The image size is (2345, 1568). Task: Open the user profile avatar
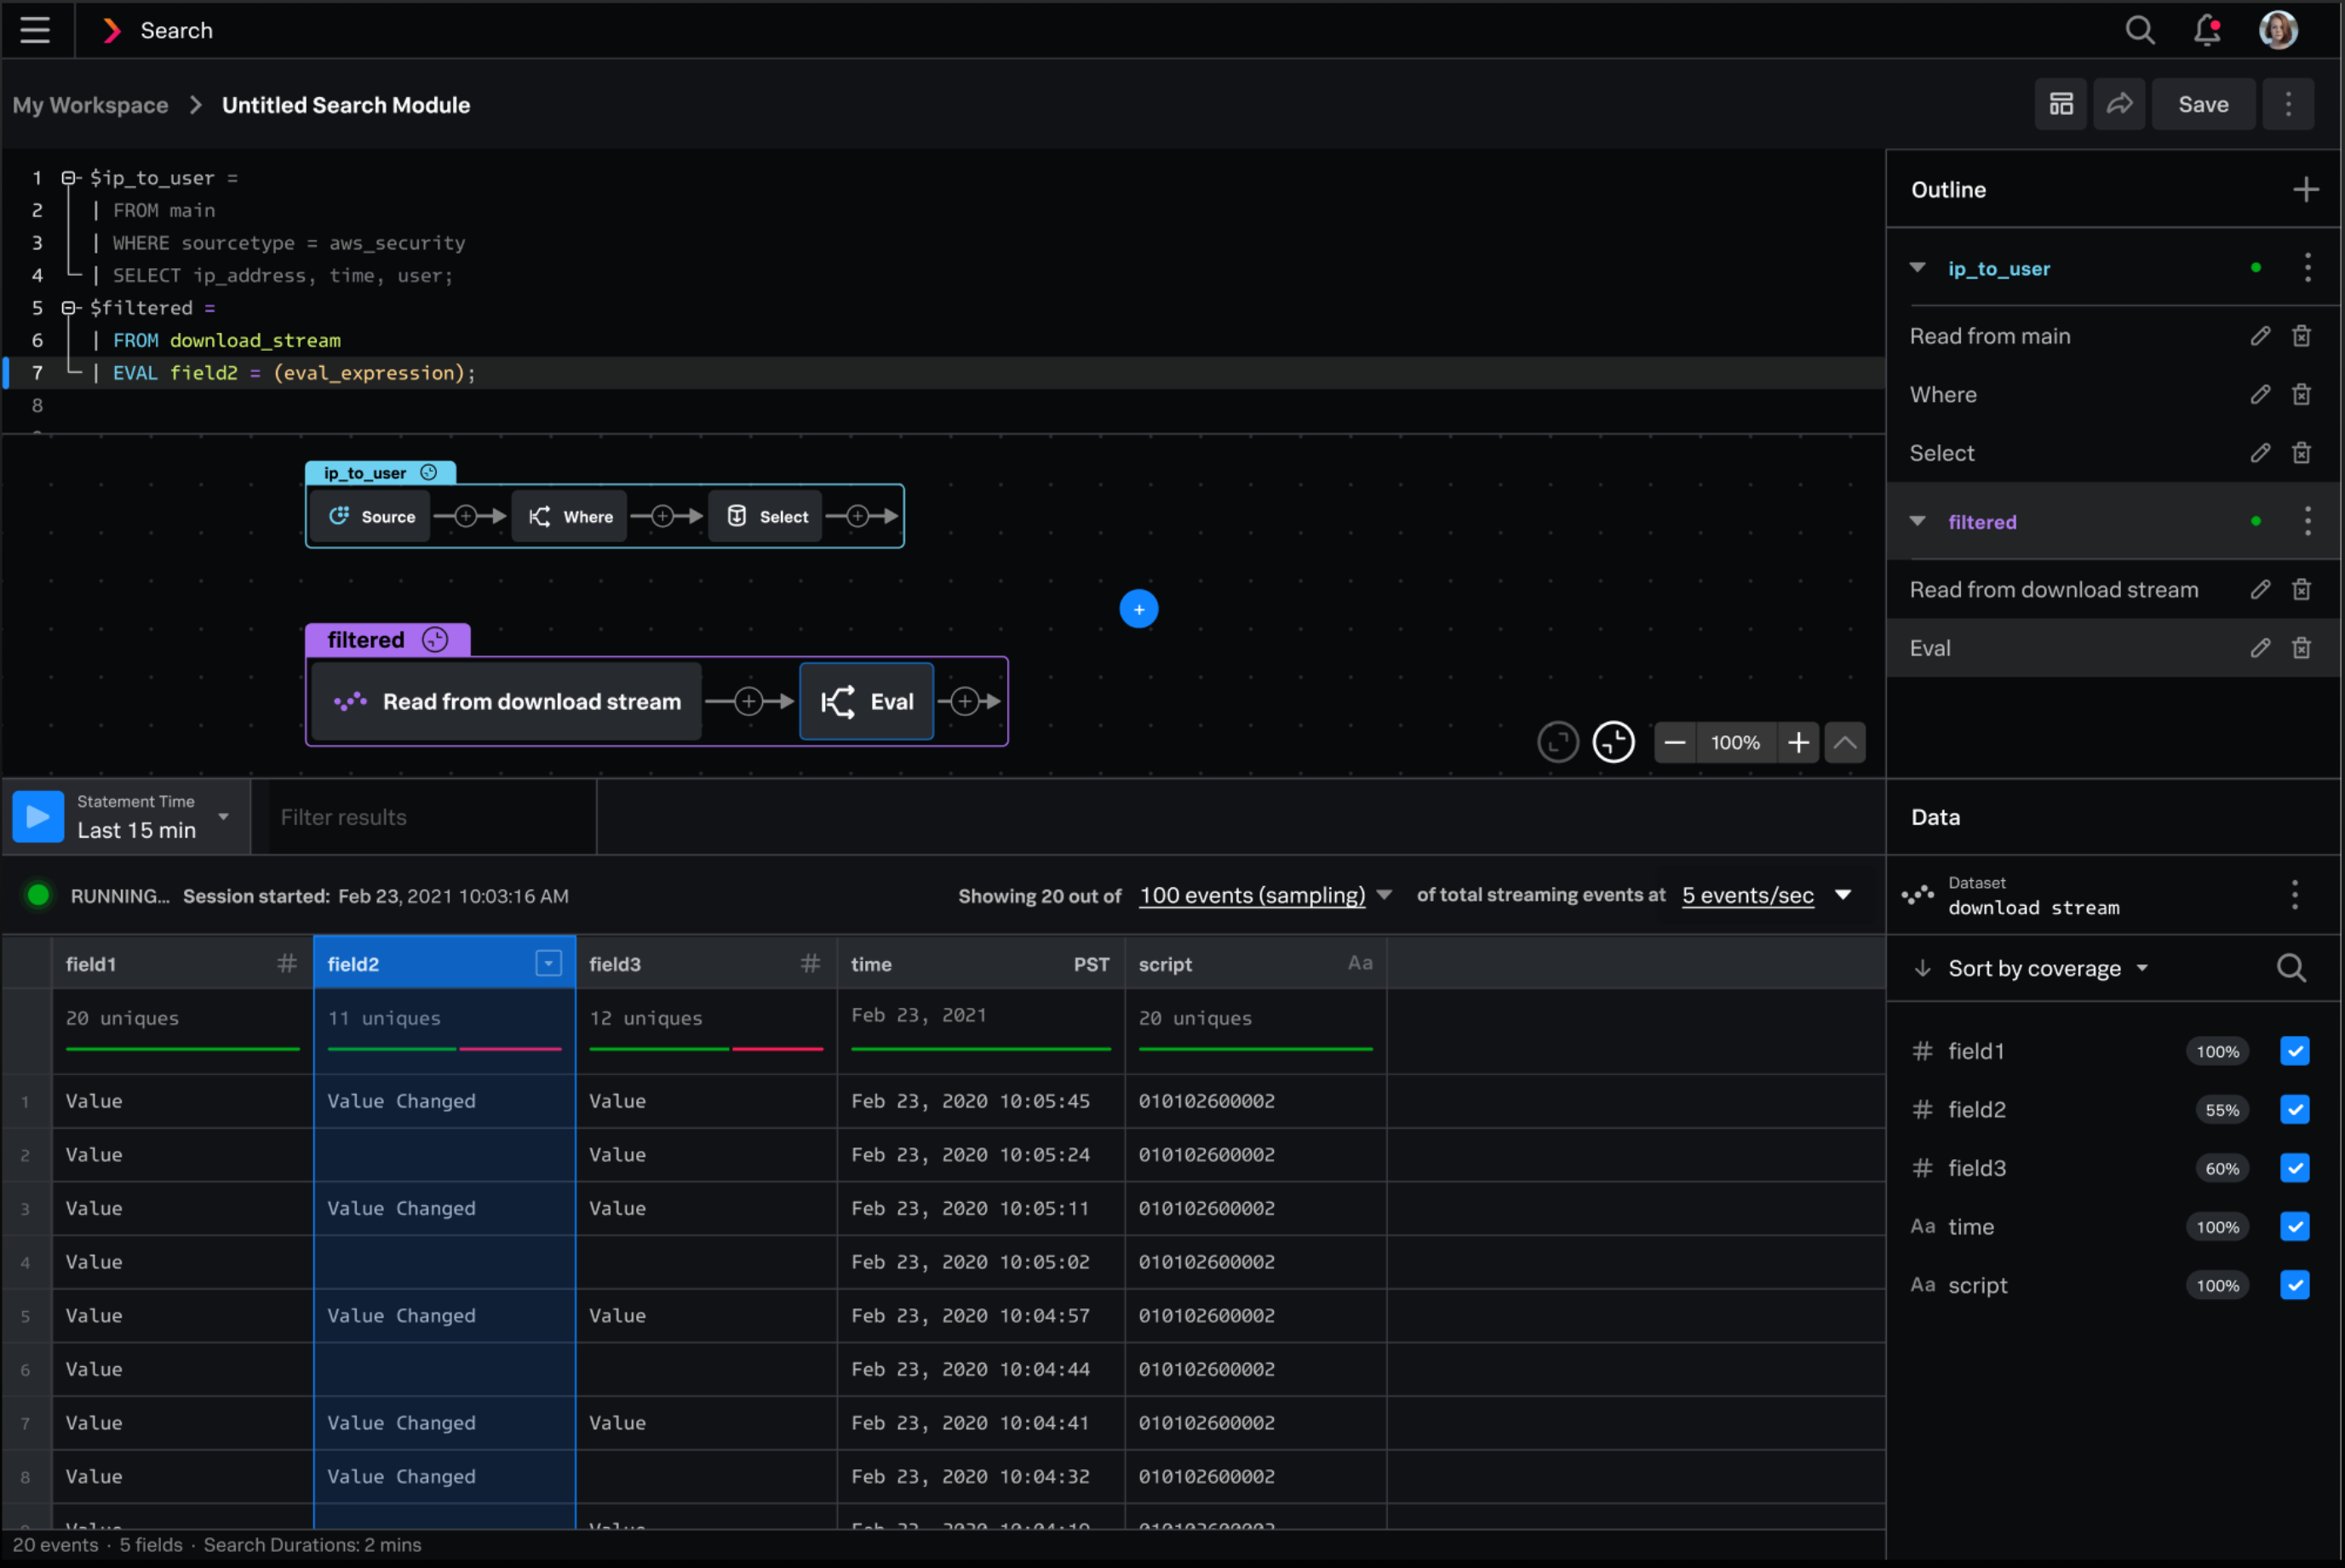click(2278, 30)
